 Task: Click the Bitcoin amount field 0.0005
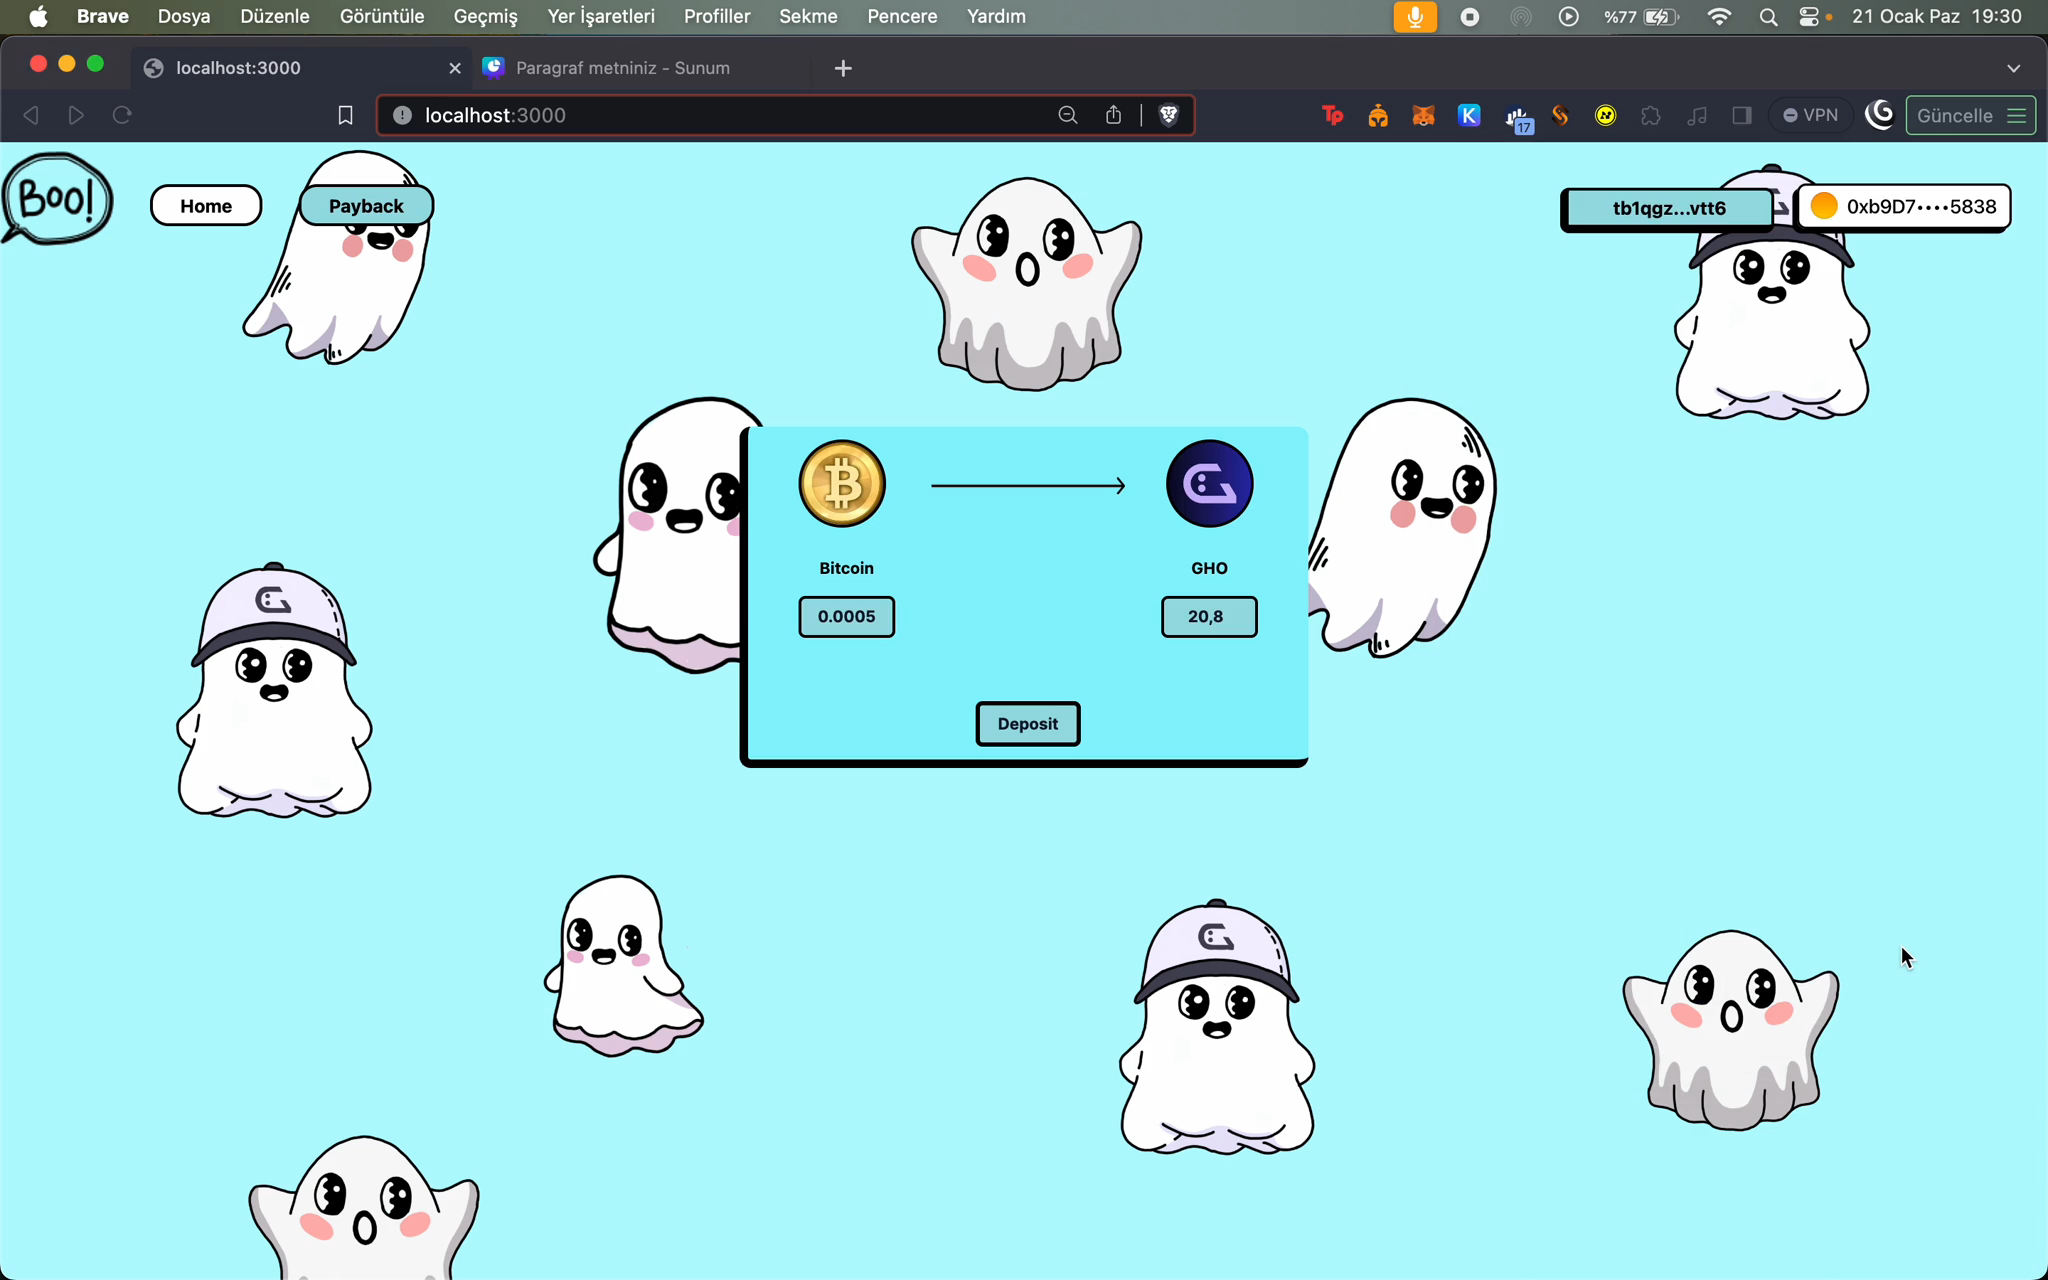pyautogui.click(x=846, y=617)
